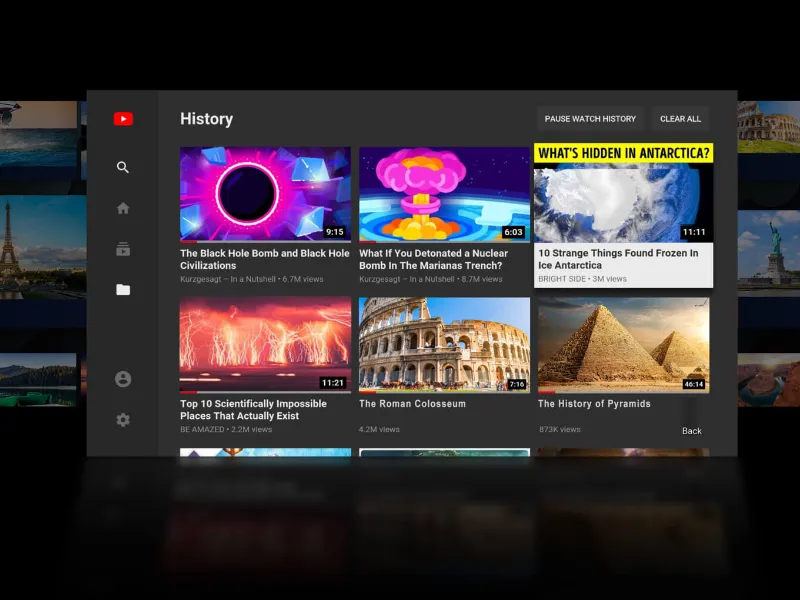
Task: Open Subscriptions from the sidebar icon
Action: [x=122, y=248]
